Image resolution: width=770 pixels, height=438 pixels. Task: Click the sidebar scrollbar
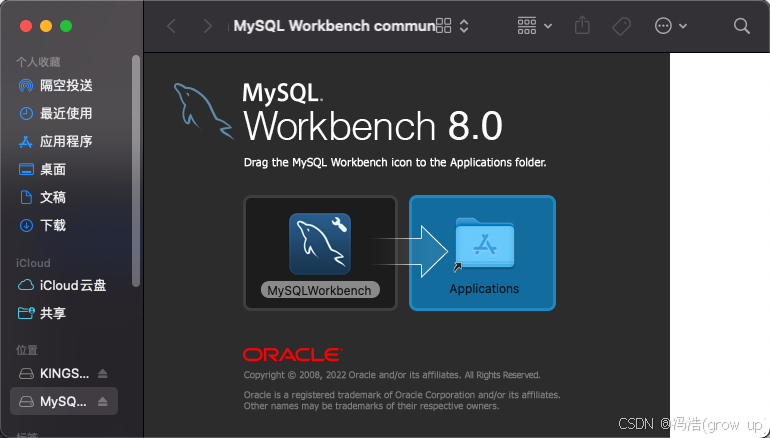136,171
